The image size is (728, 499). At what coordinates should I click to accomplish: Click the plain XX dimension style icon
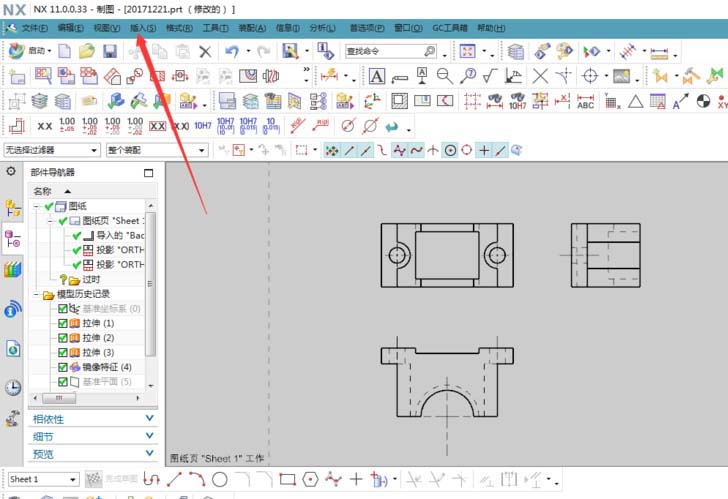point(45,126)
